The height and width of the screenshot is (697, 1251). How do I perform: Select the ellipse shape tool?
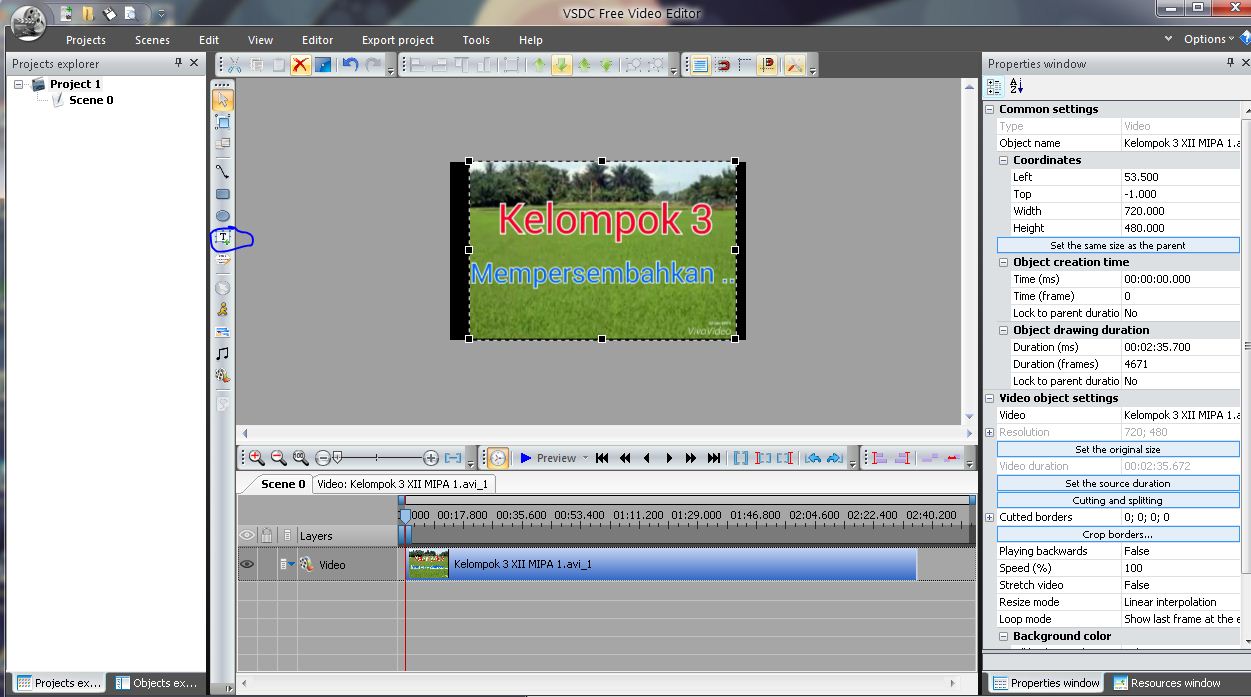tap(223, 216)
